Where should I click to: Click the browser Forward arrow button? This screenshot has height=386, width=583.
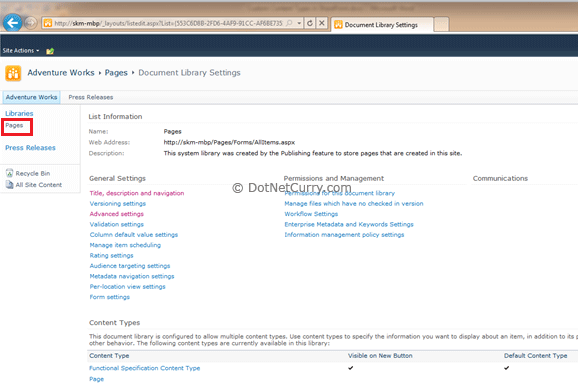coord(31,23)
